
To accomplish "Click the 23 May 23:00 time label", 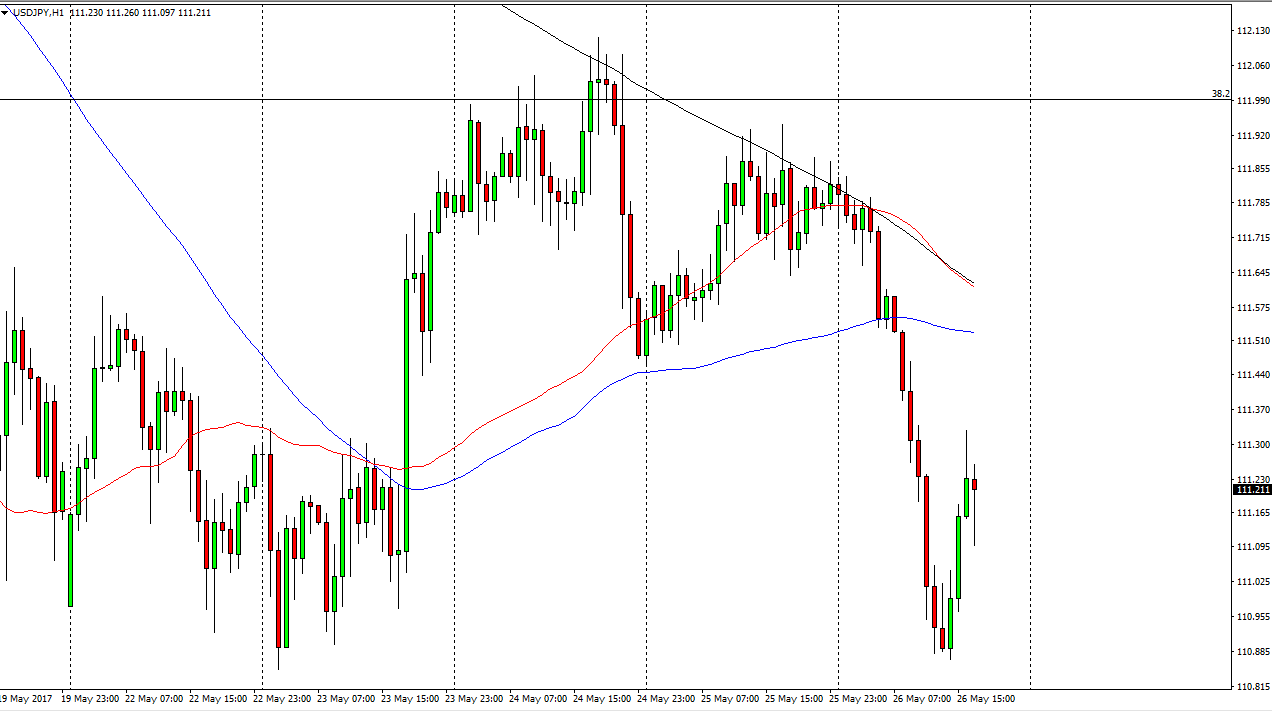I will click(475, 698).
